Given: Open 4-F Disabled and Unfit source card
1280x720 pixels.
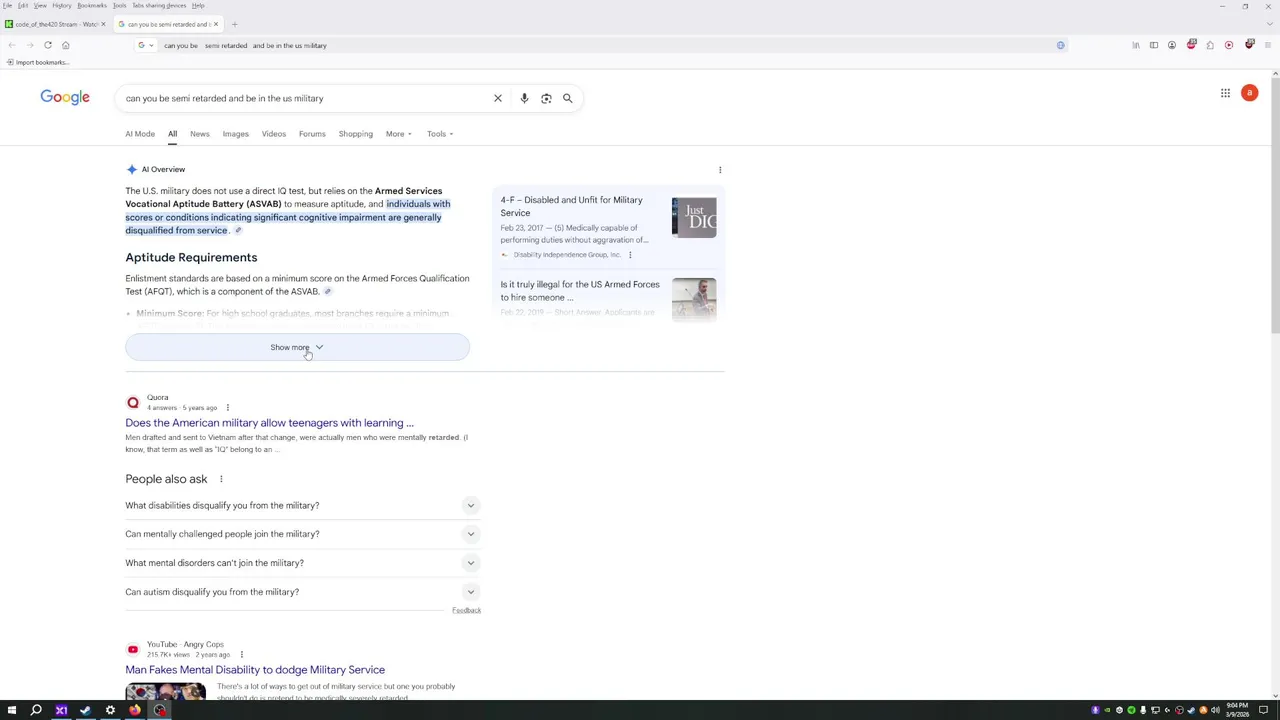Looking at the screenshot, I should click(608, 226).
